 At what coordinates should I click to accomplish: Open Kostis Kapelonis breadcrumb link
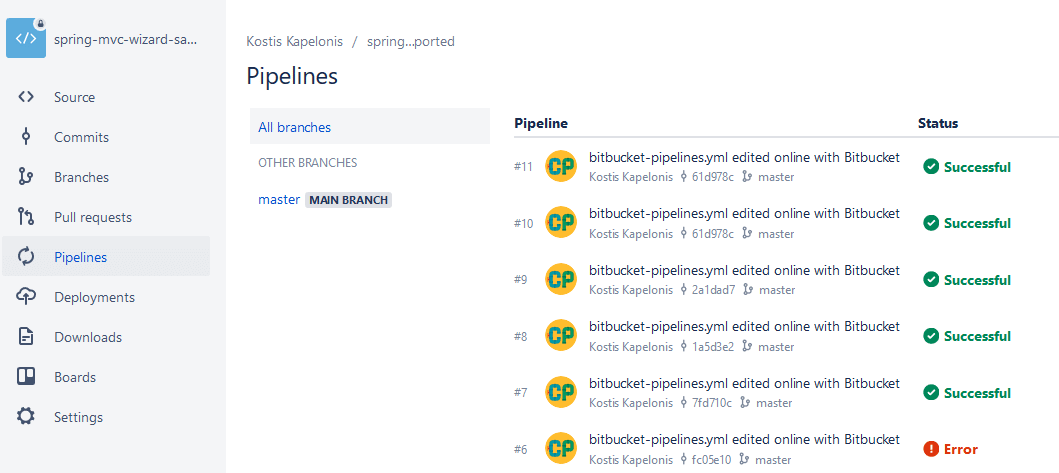[x=294, y=41]
